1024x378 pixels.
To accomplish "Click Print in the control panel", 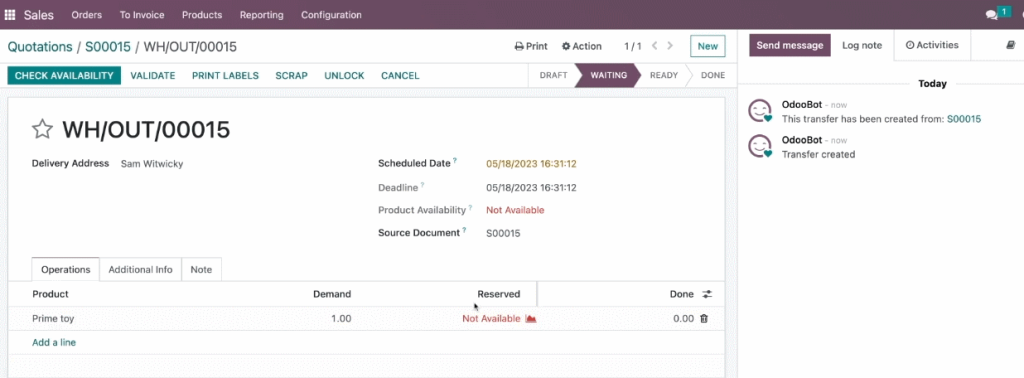I will [531, 46].
